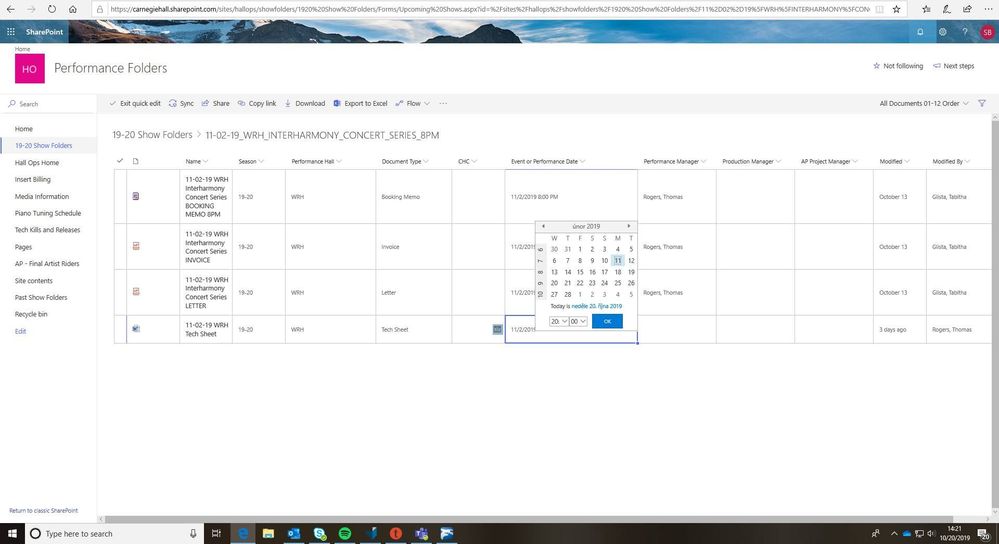Go to next month in calendar

(629, 226)
